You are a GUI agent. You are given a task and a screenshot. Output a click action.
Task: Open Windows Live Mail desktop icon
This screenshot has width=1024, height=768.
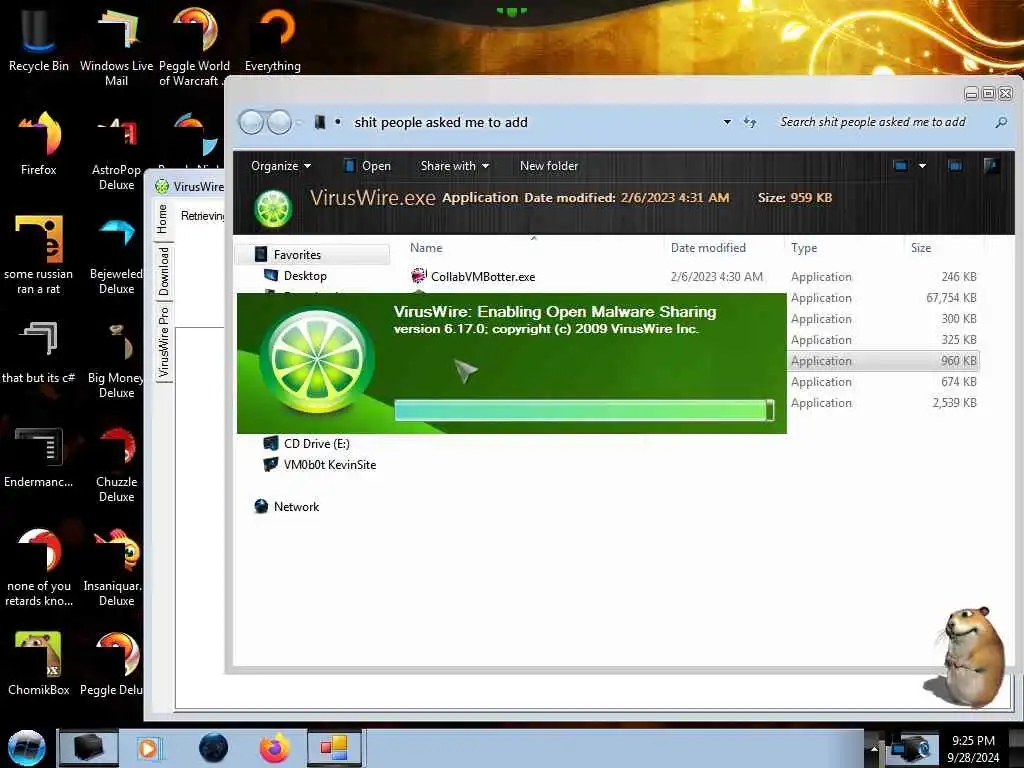click(x=116, y=46)
